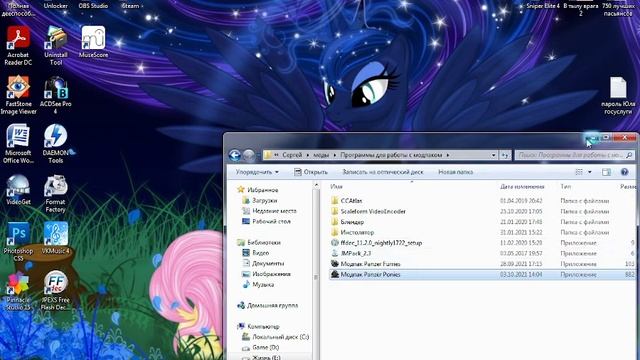The width and height of the screenshot is (640, 360).
Task: Focus the Explorer search field
Action: (571, 155)
